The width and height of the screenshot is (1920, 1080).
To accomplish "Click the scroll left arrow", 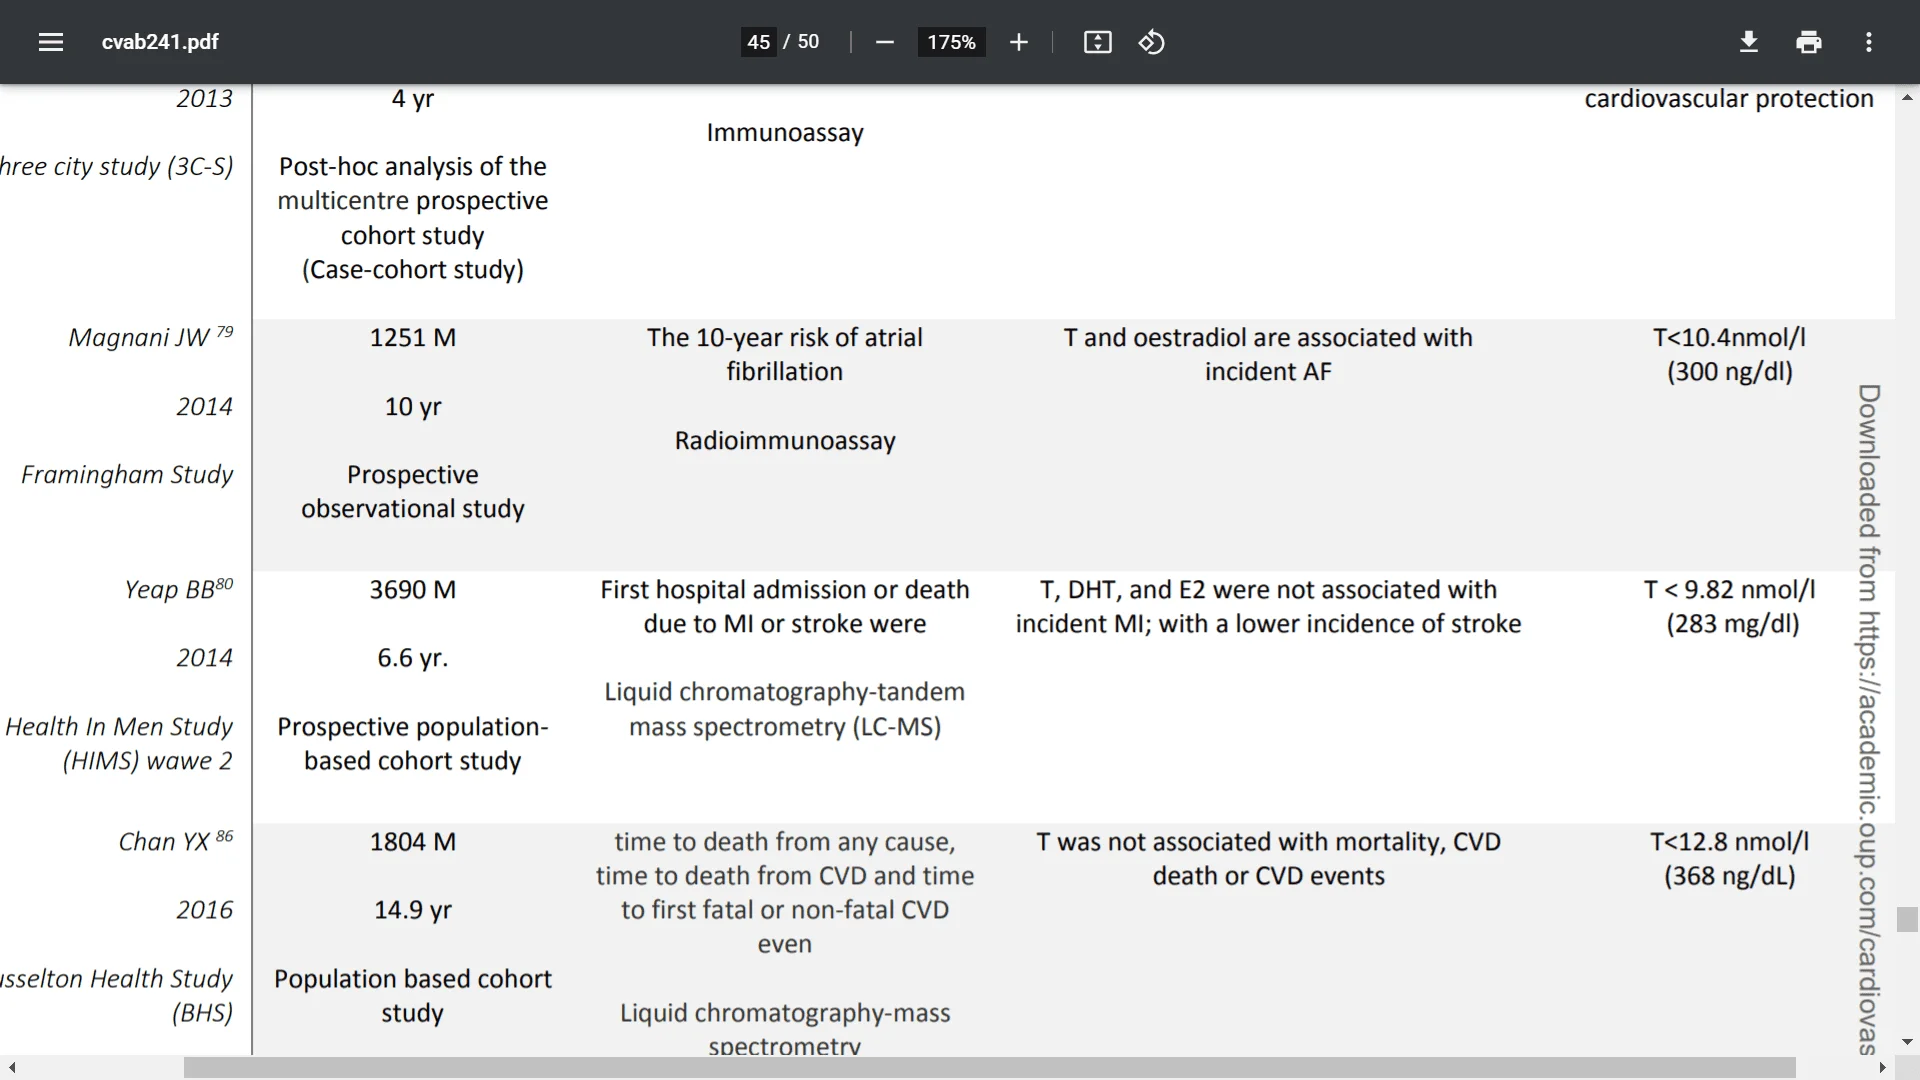I will point(11,1068).
